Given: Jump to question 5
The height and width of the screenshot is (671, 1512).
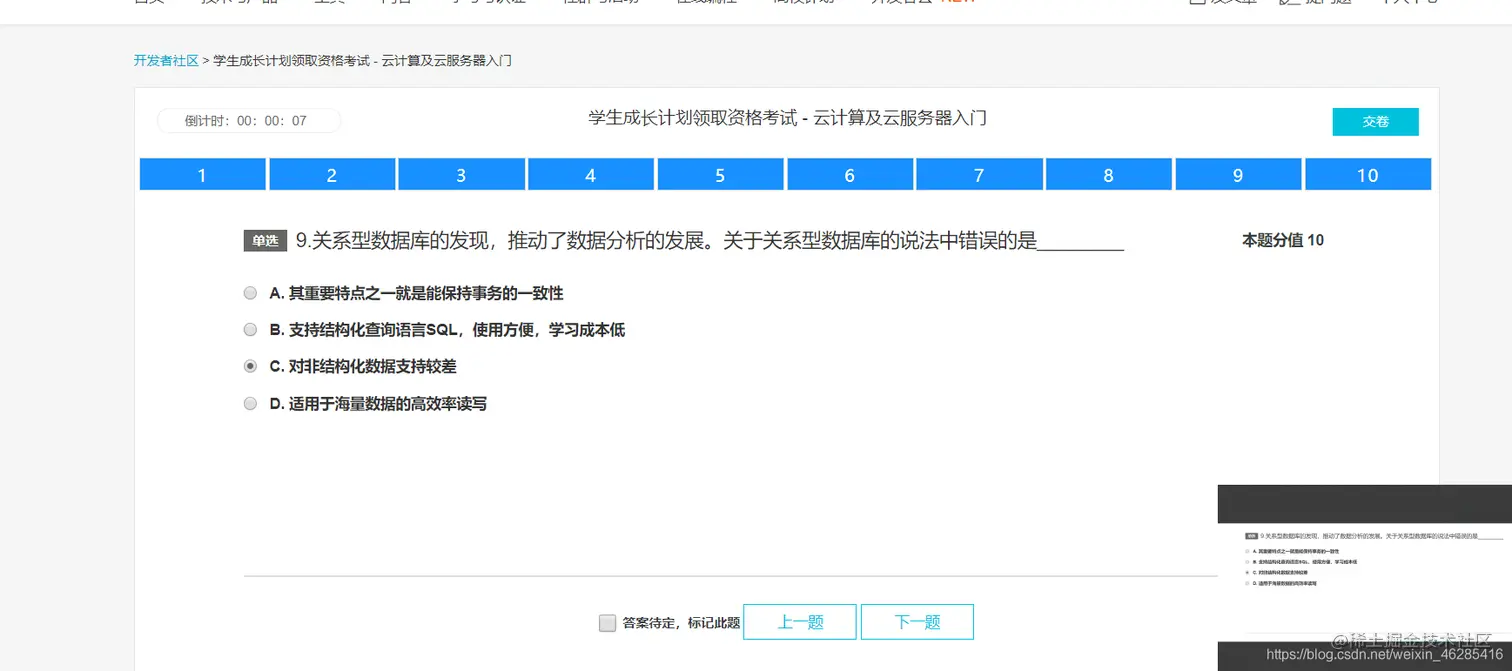Looking at the screenshot, I should coord(720,173).
